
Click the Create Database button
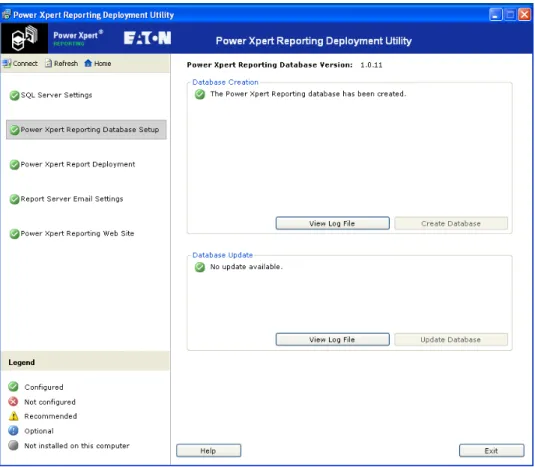coord(451,223)
